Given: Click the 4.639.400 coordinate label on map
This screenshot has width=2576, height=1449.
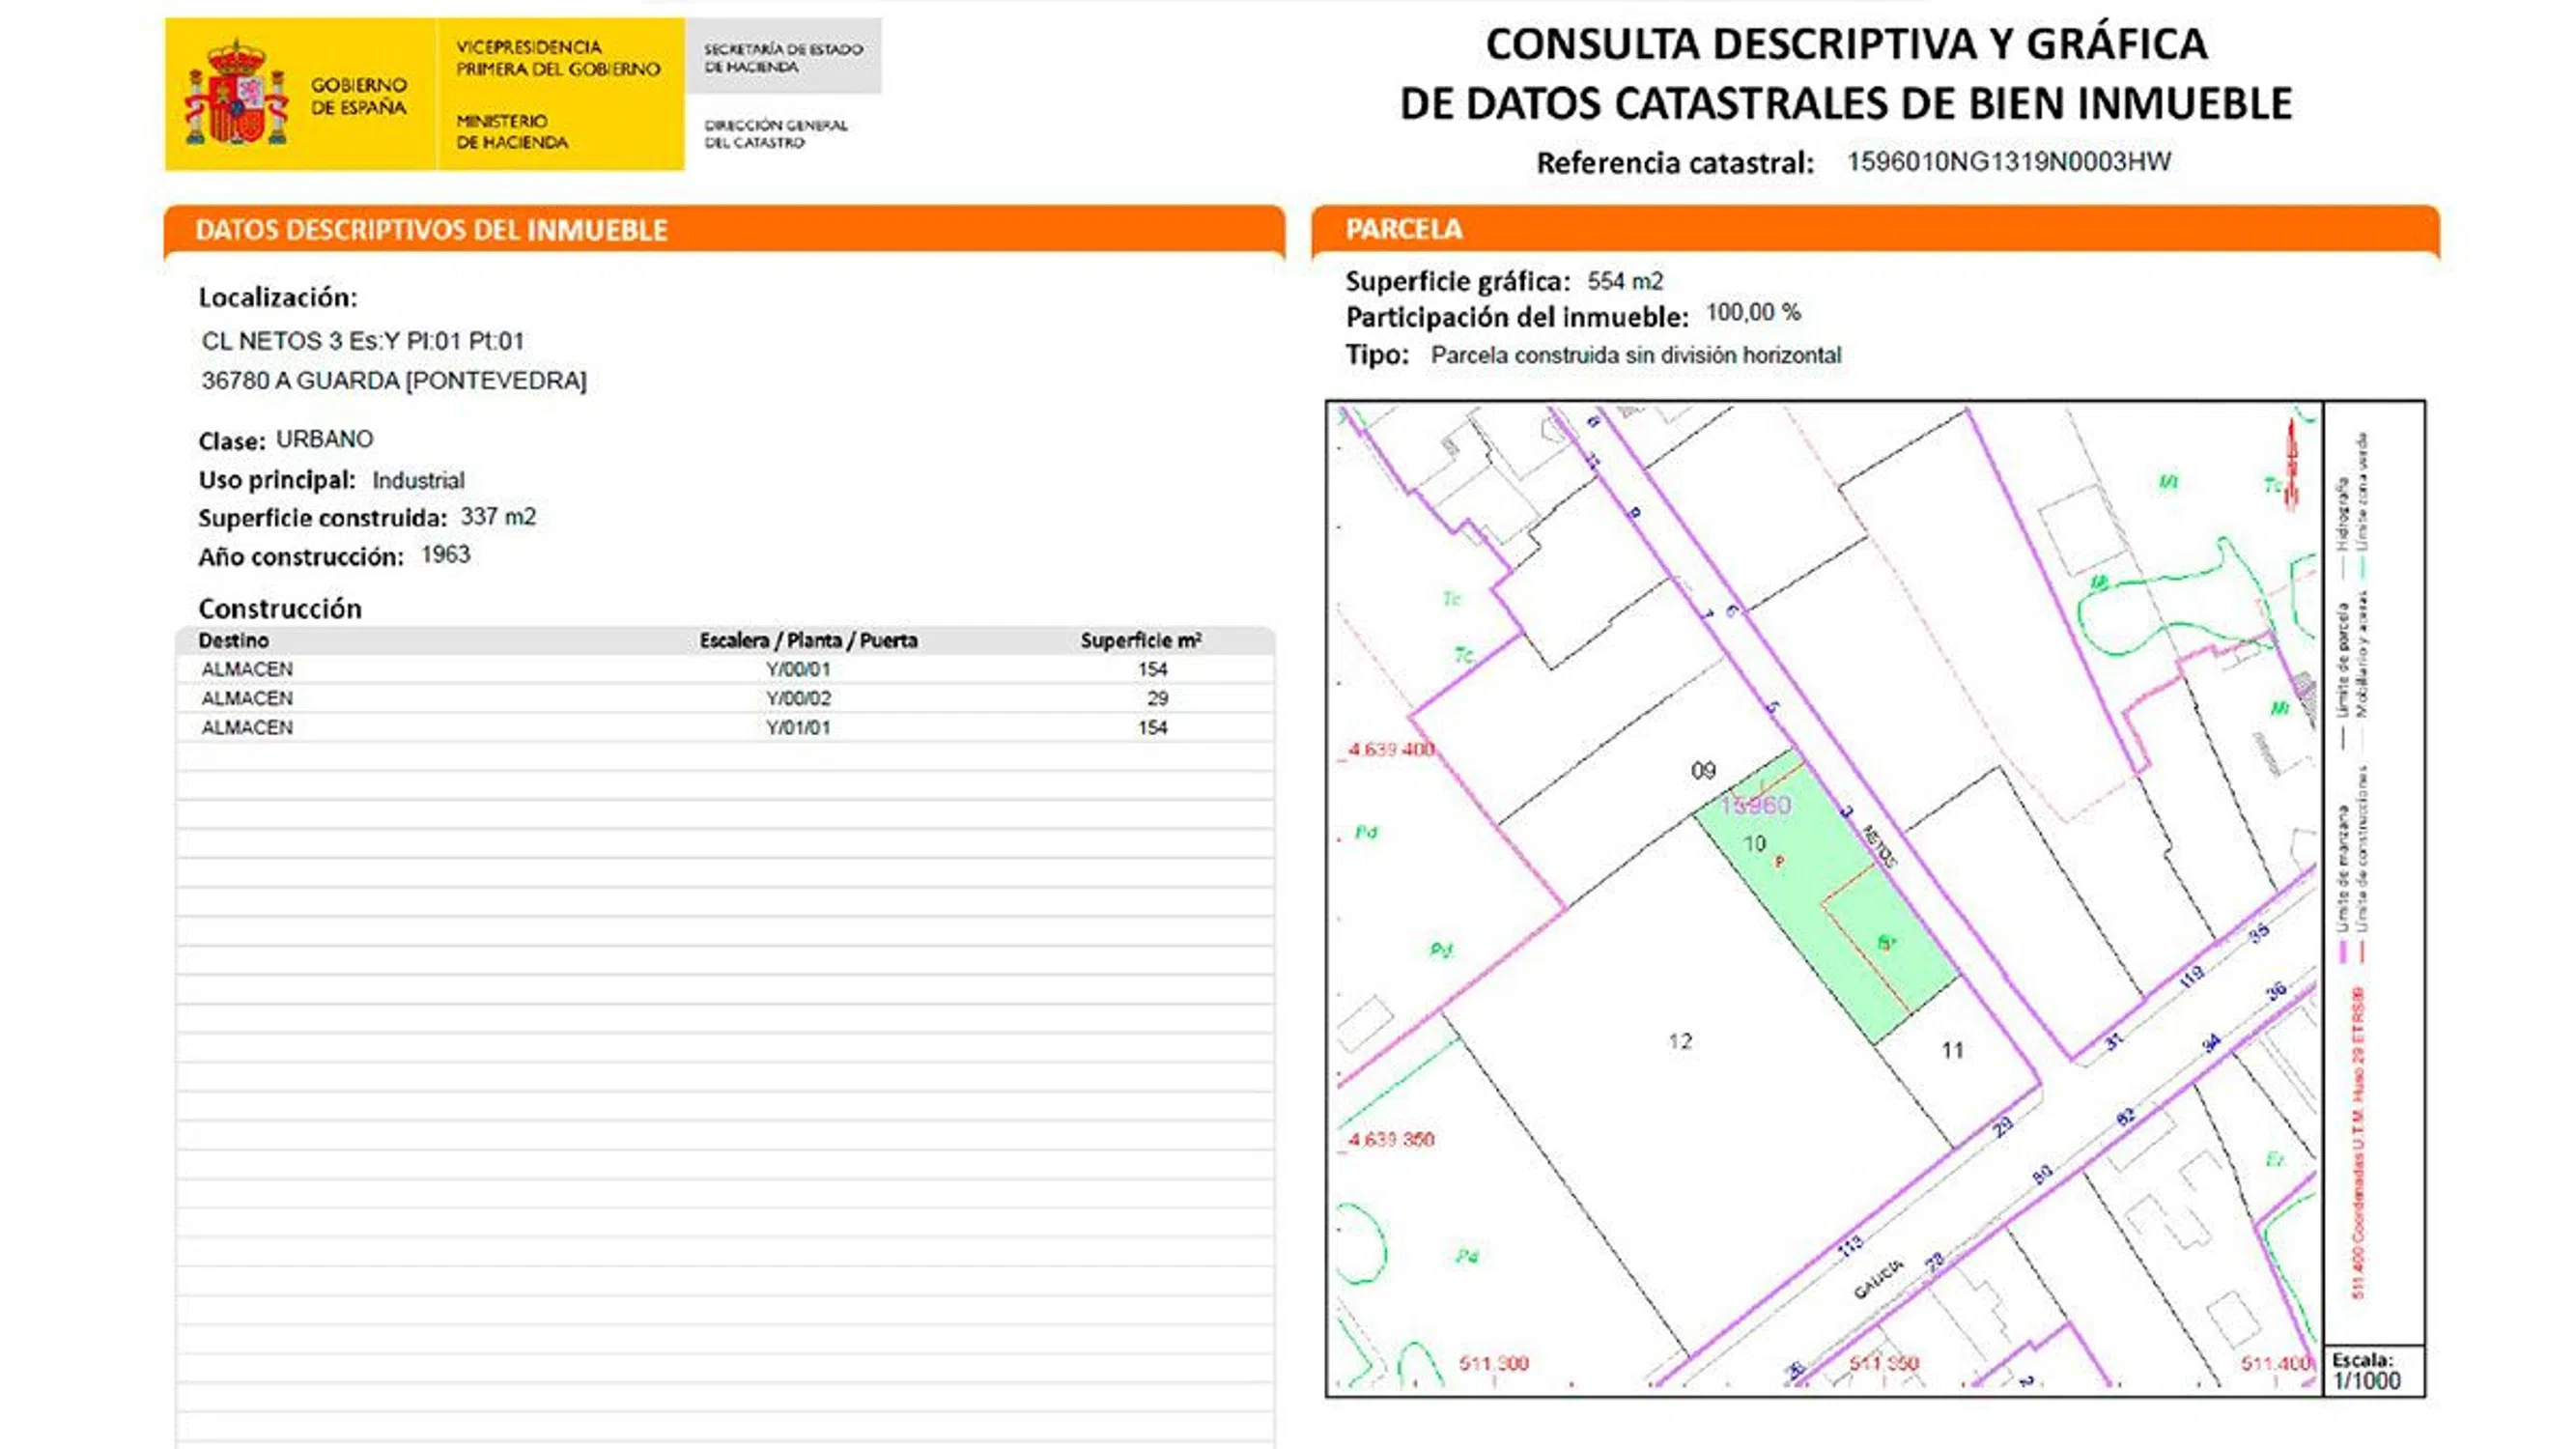Looking at the screenshot, I should tap(1391, 749).
